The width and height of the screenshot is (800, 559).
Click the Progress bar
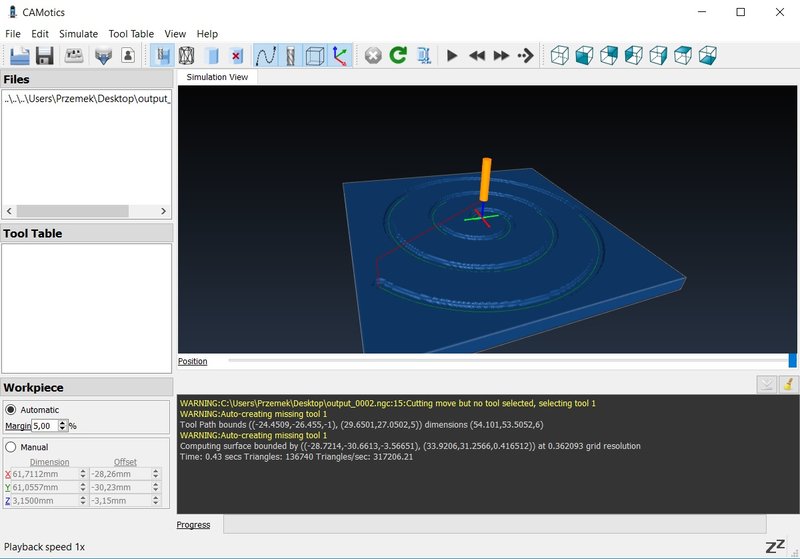point(495,524)
